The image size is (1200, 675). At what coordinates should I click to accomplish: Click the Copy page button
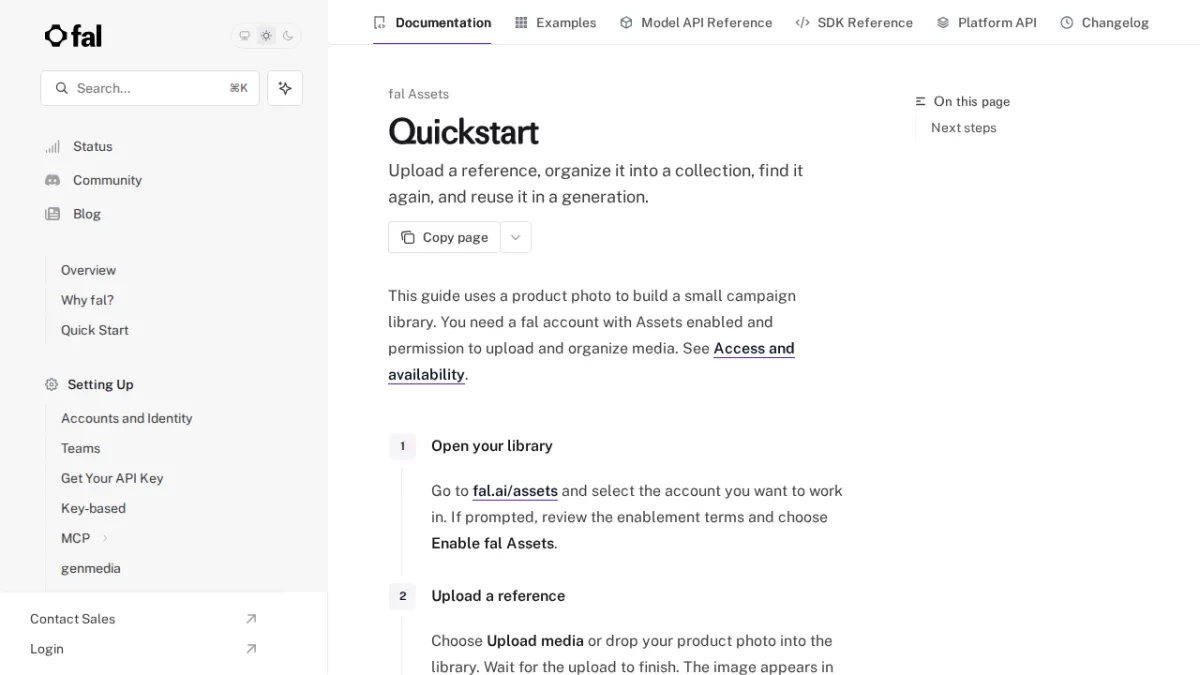tap(444, 237)
